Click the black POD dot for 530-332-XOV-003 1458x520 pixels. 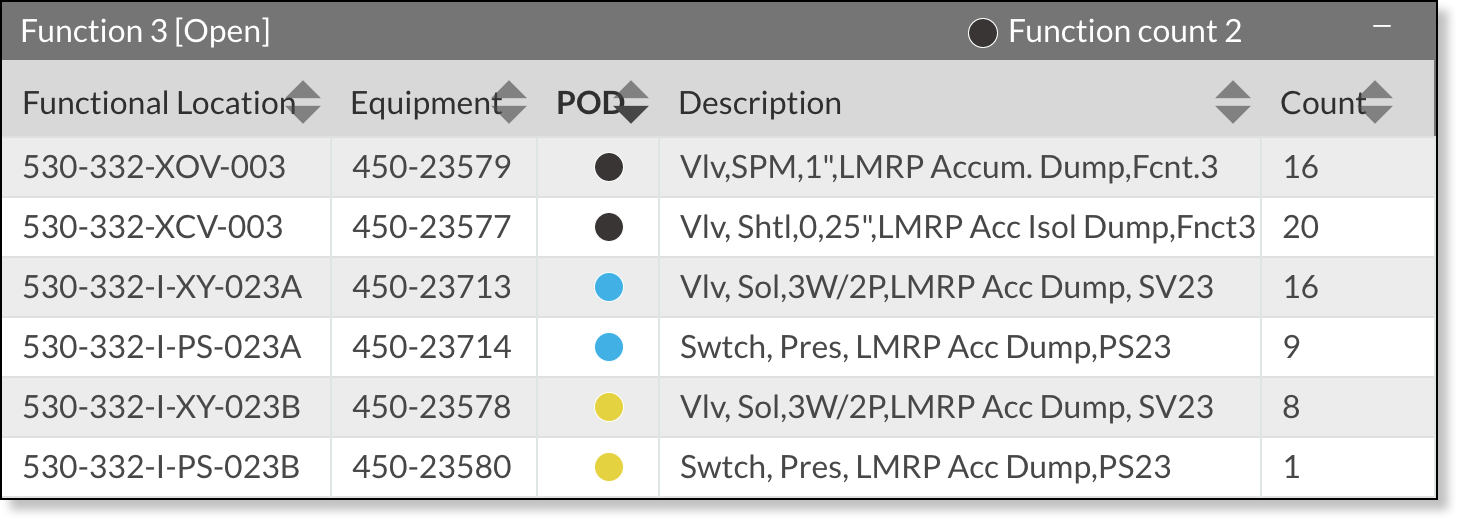coord(608,167)
